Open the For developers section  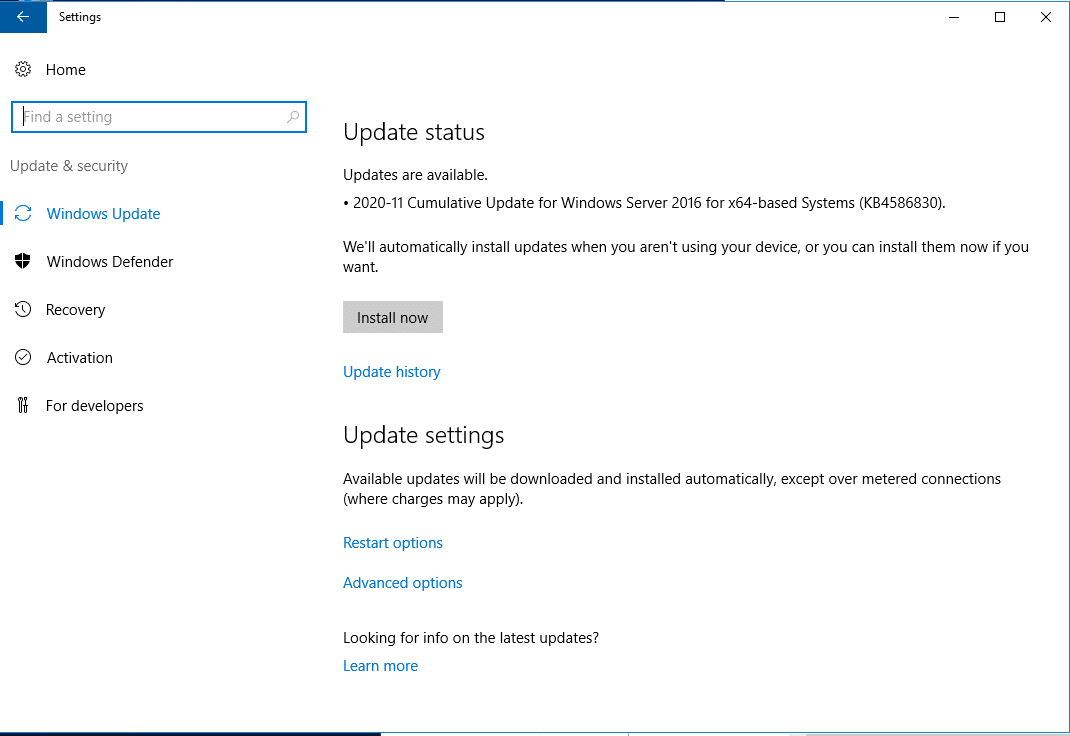pos(94,405)
